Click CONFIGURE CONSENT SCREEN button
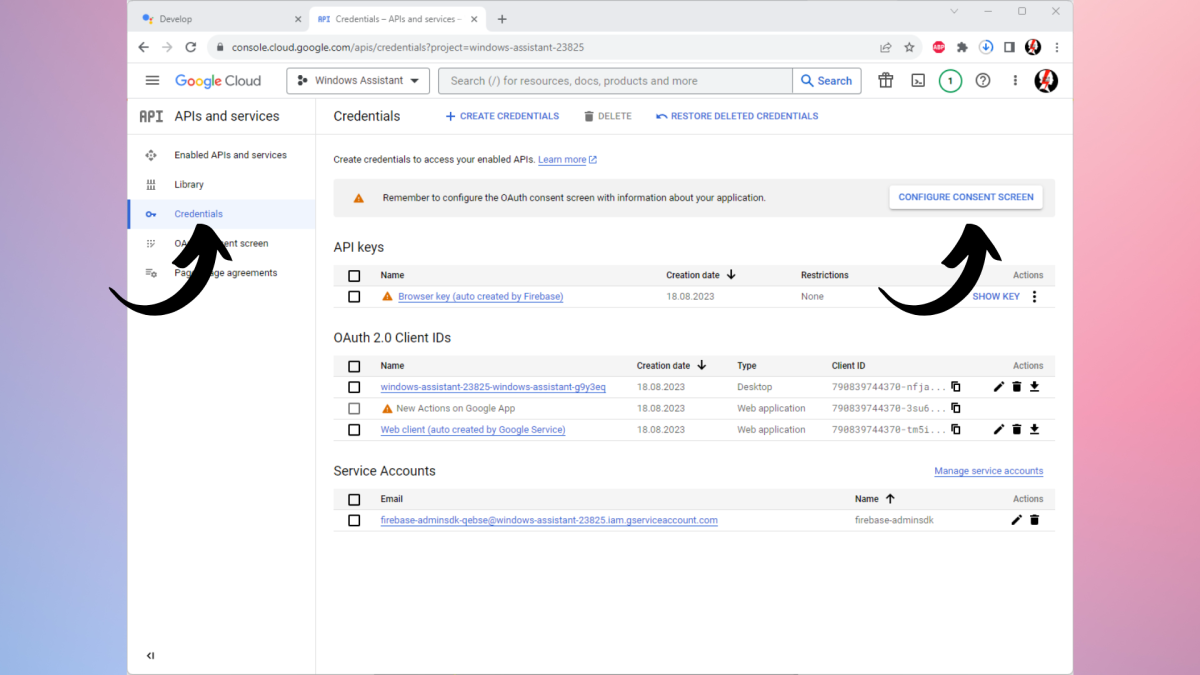 [966, 197]
